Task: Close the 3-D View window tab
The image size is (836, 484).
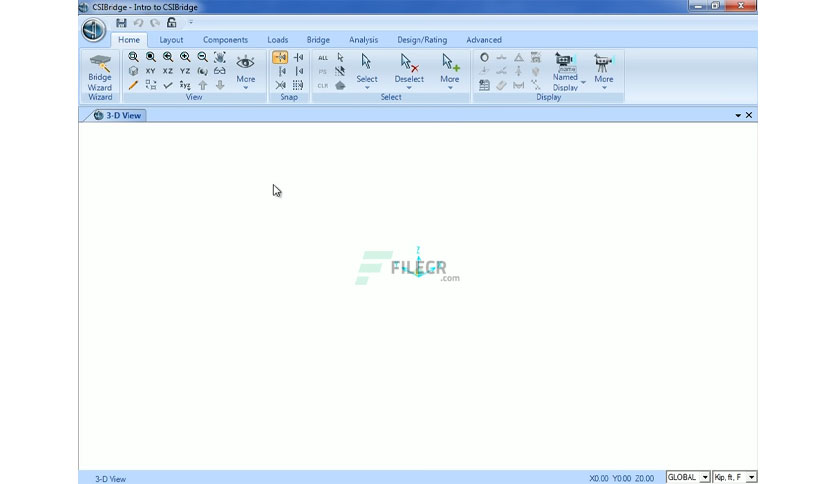Action: 749,115
